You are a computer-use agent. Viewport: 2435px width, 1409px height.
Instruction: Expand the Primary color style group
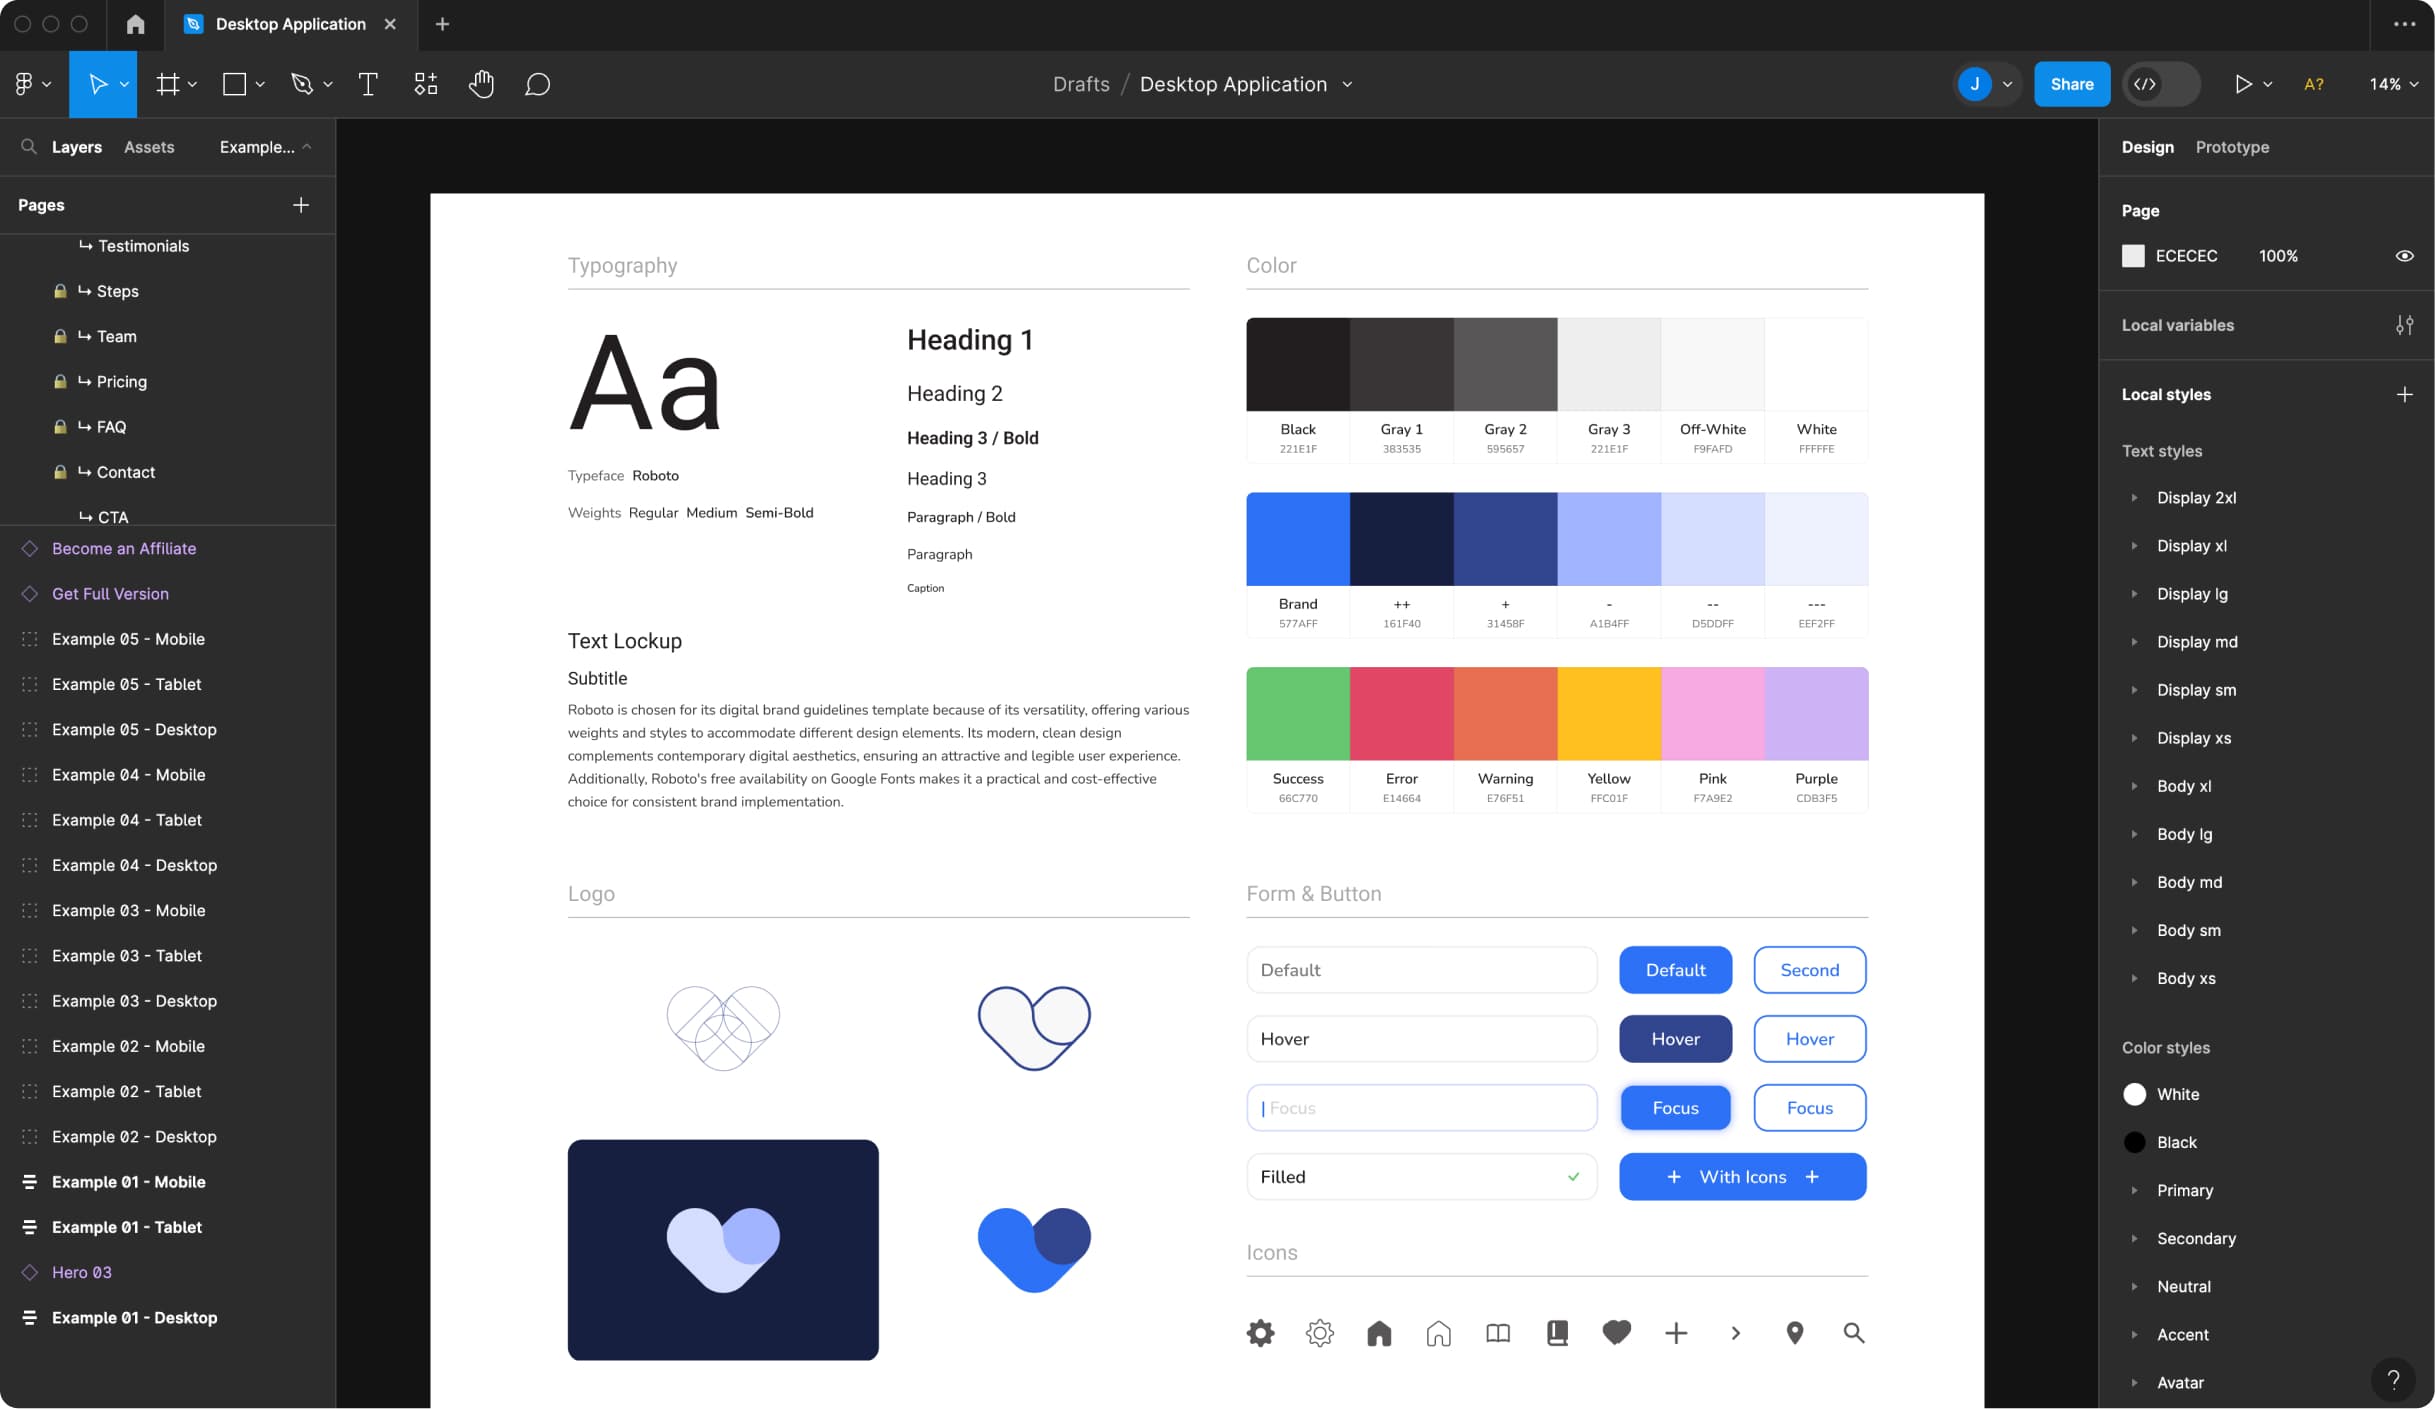pyautogui.click(x=2134, y=1190)
